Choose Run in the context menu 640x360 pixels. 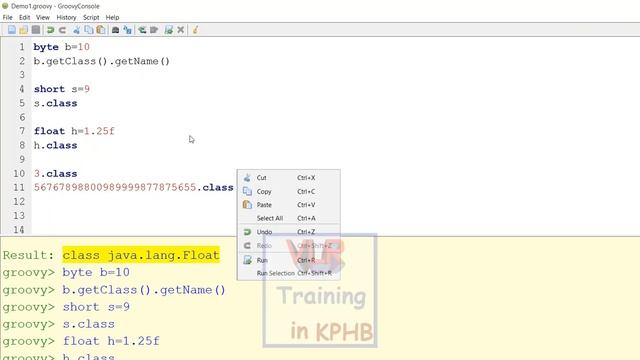(x=289, y=260)
